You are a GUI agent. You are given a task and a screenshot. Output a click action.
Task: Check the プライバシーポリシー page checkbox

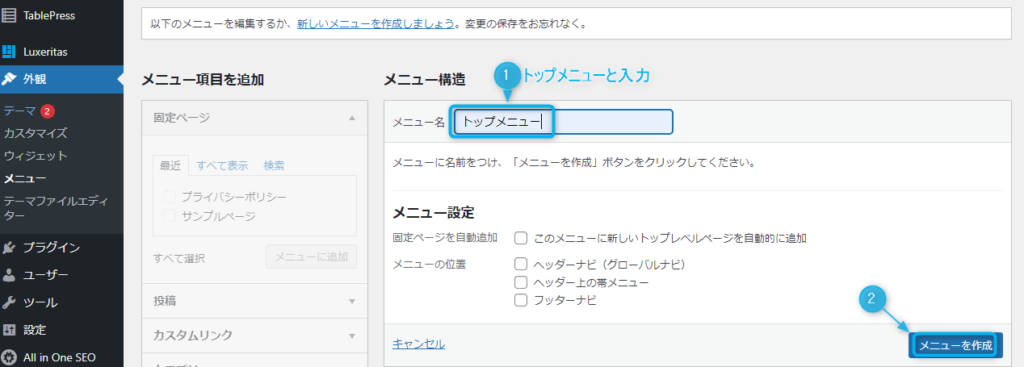click(x=170, y=196)
